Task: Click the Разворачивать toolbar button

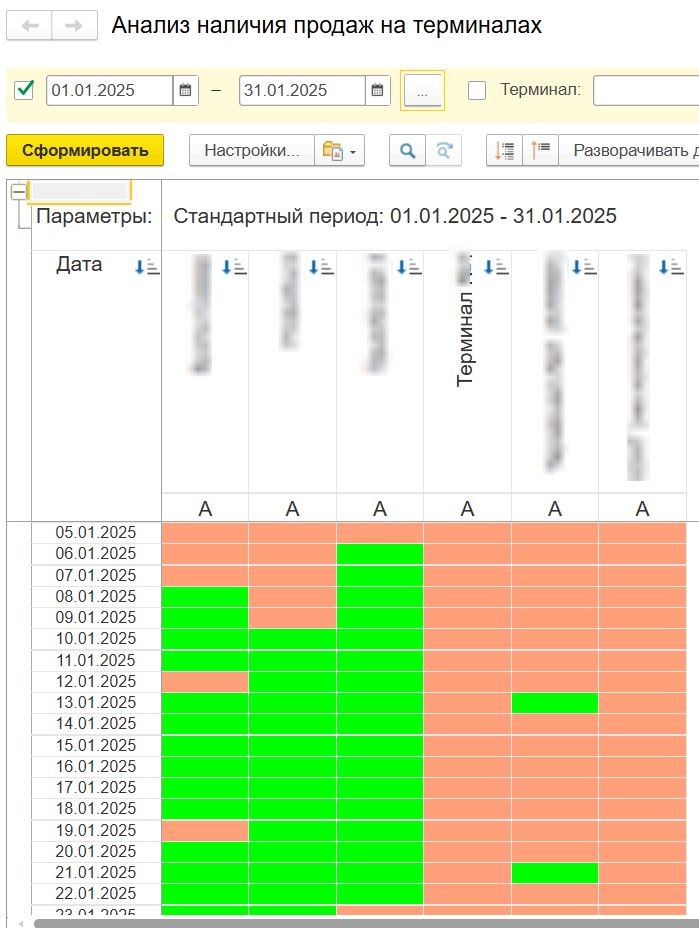Action: (x=629, y=150)
